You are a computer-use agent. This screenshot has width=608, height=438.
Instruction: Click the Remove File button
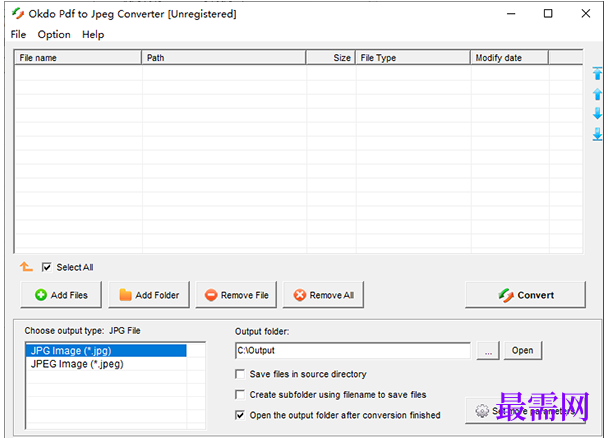(236, 295)
